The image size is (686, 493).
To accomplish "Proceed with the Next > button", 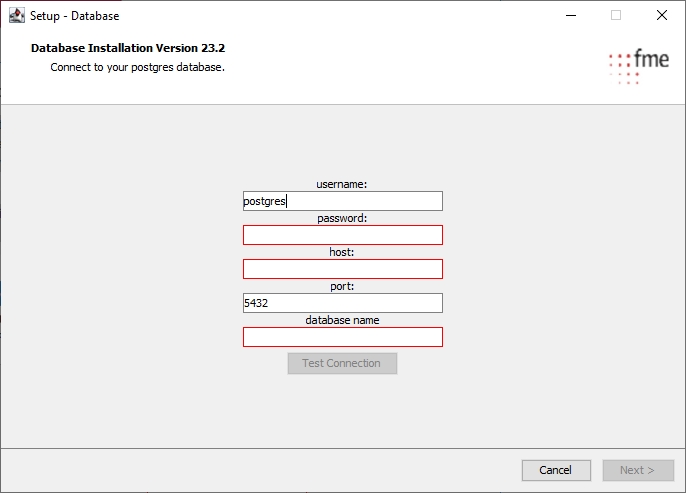I will coord(637,470).
